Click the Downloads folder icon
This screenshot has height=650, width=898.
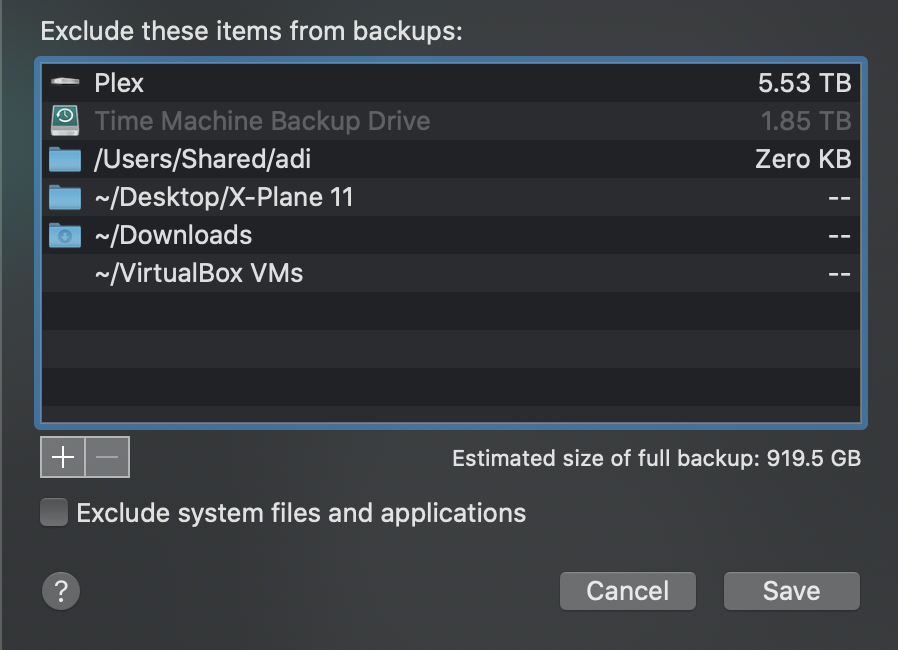pos(65,235)
